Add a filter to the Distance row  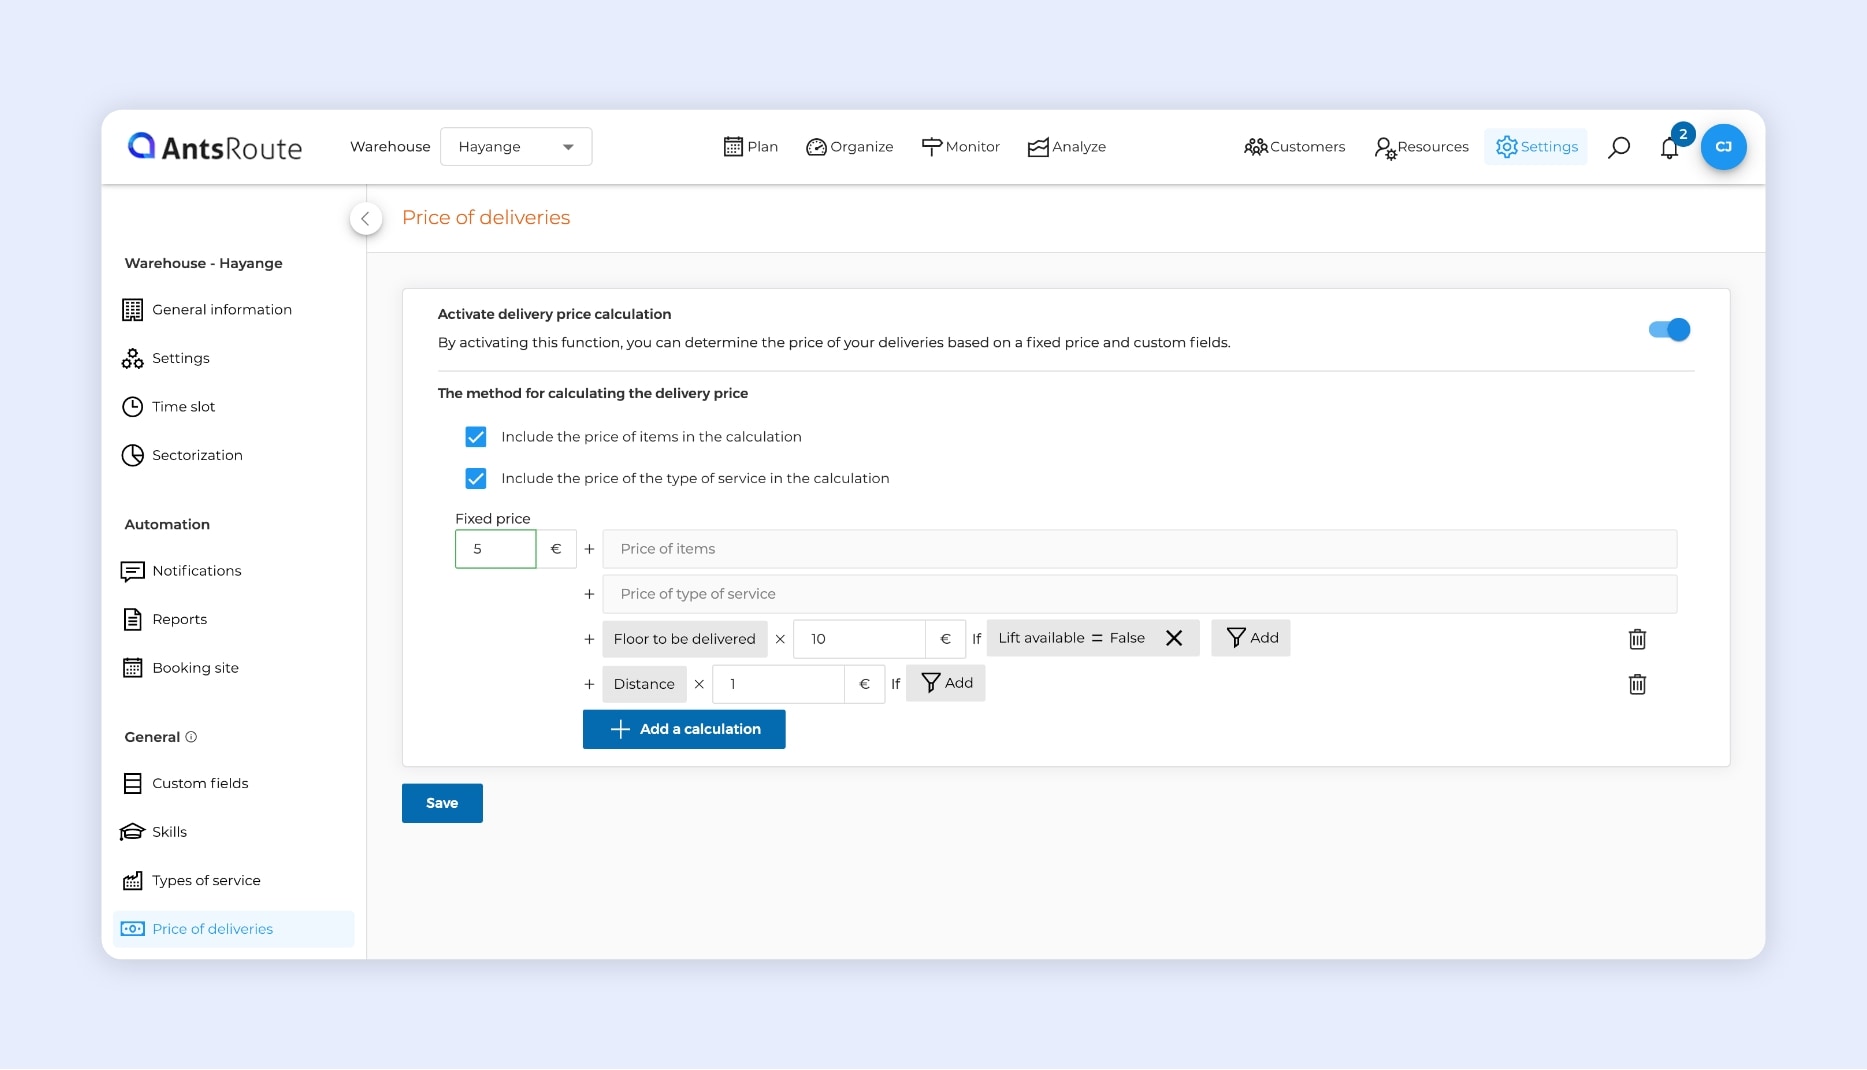(946, 683)
